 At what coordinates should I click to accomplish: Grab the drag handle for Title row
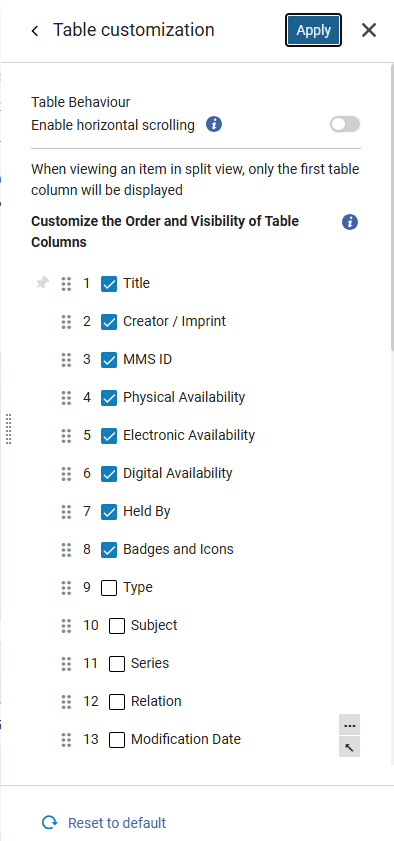click(66, 284)
